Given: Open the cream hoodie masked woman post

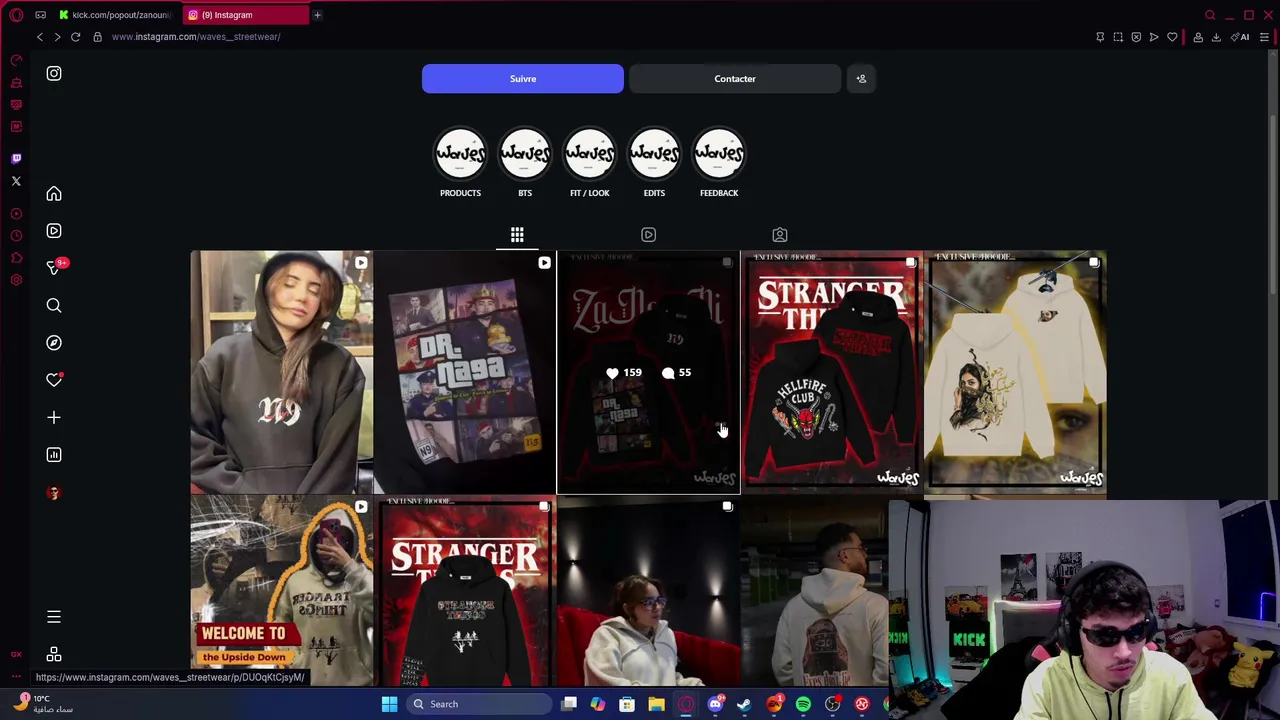Looking at the screenshot, I should pos(1015,372).
